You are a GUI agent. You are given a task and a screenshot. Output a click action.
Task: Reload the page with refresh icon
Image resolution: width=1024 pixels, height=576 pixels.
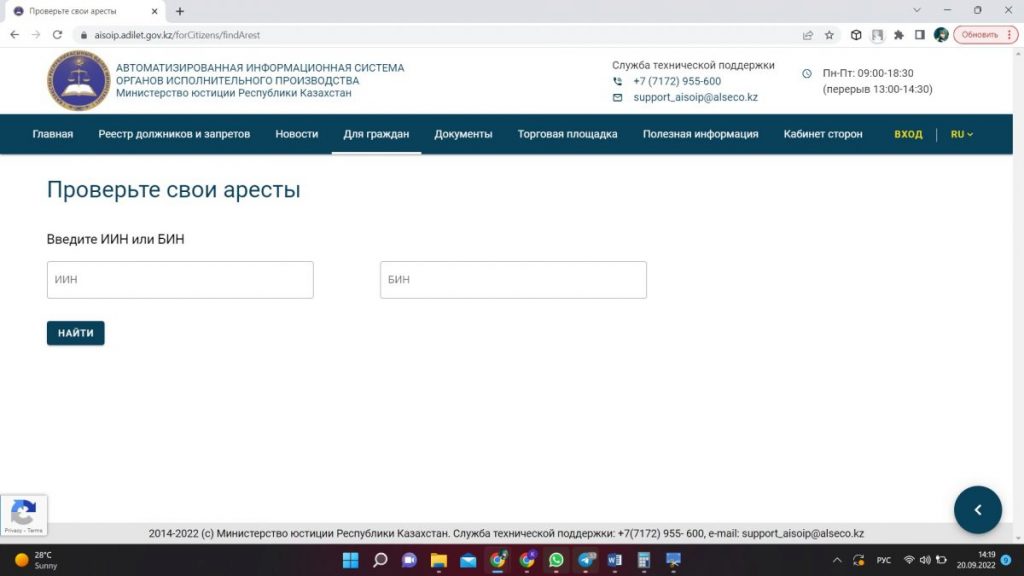click(x=57, y=35)
